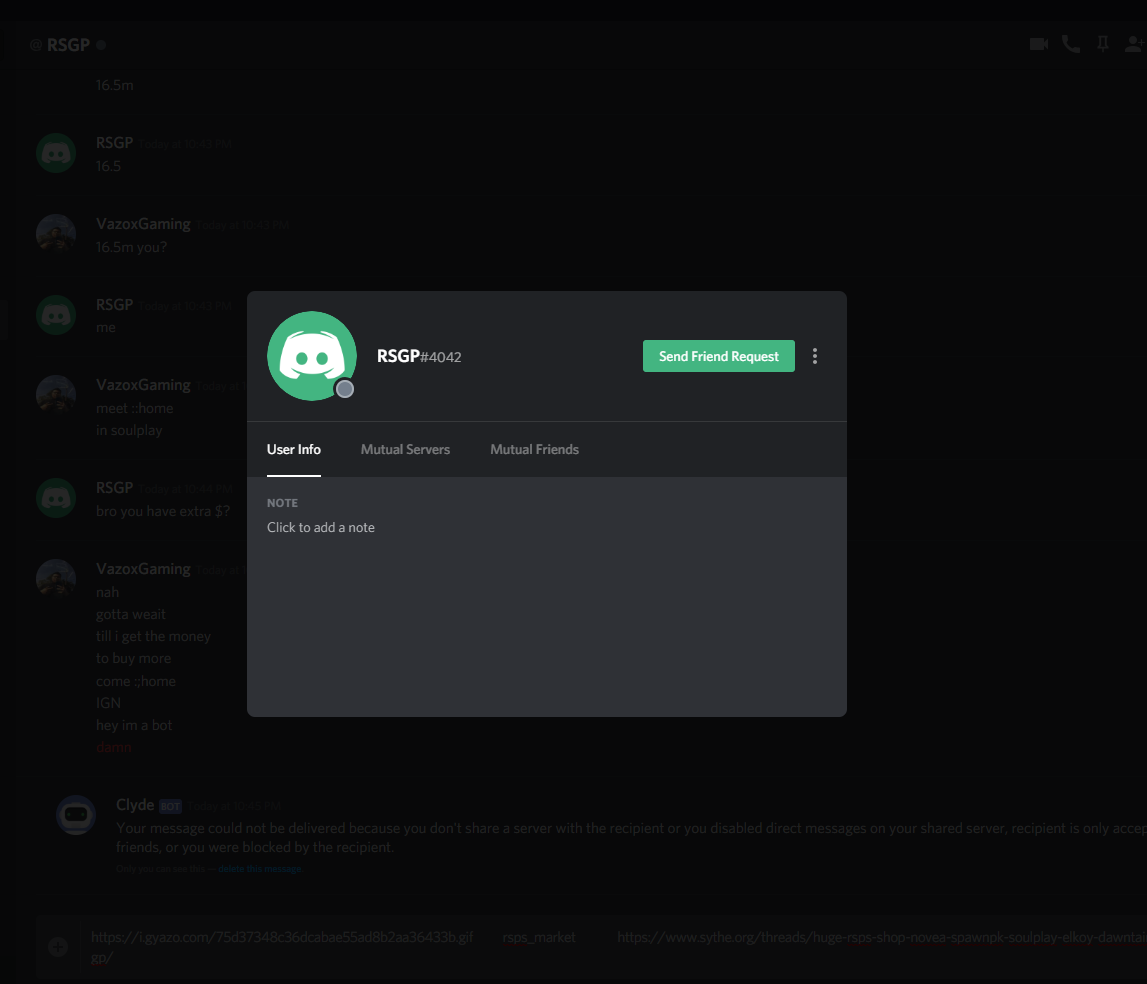This screenshot has width=1147, height=984.
Task: Click the upload attachment plus icon
Action: coord(58,947)
